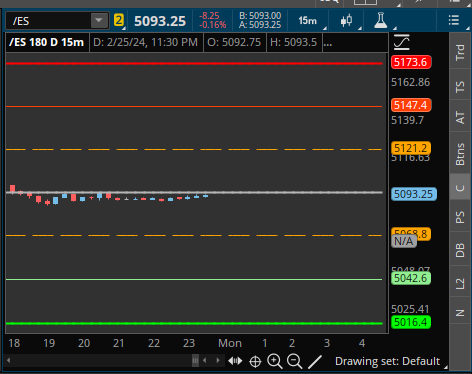
Task: Open the list menu icon
Action: (454, 20)
